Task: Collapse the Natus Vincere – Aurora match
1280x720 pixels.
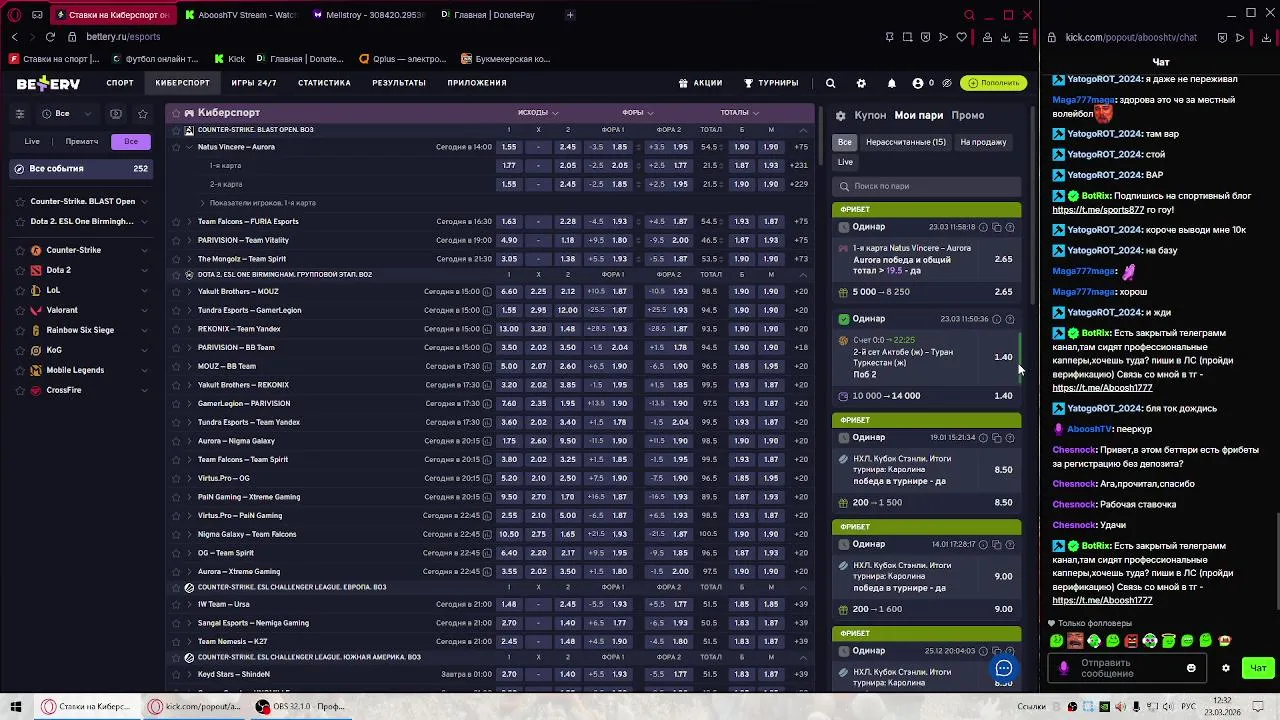Action: pos(189,147)
